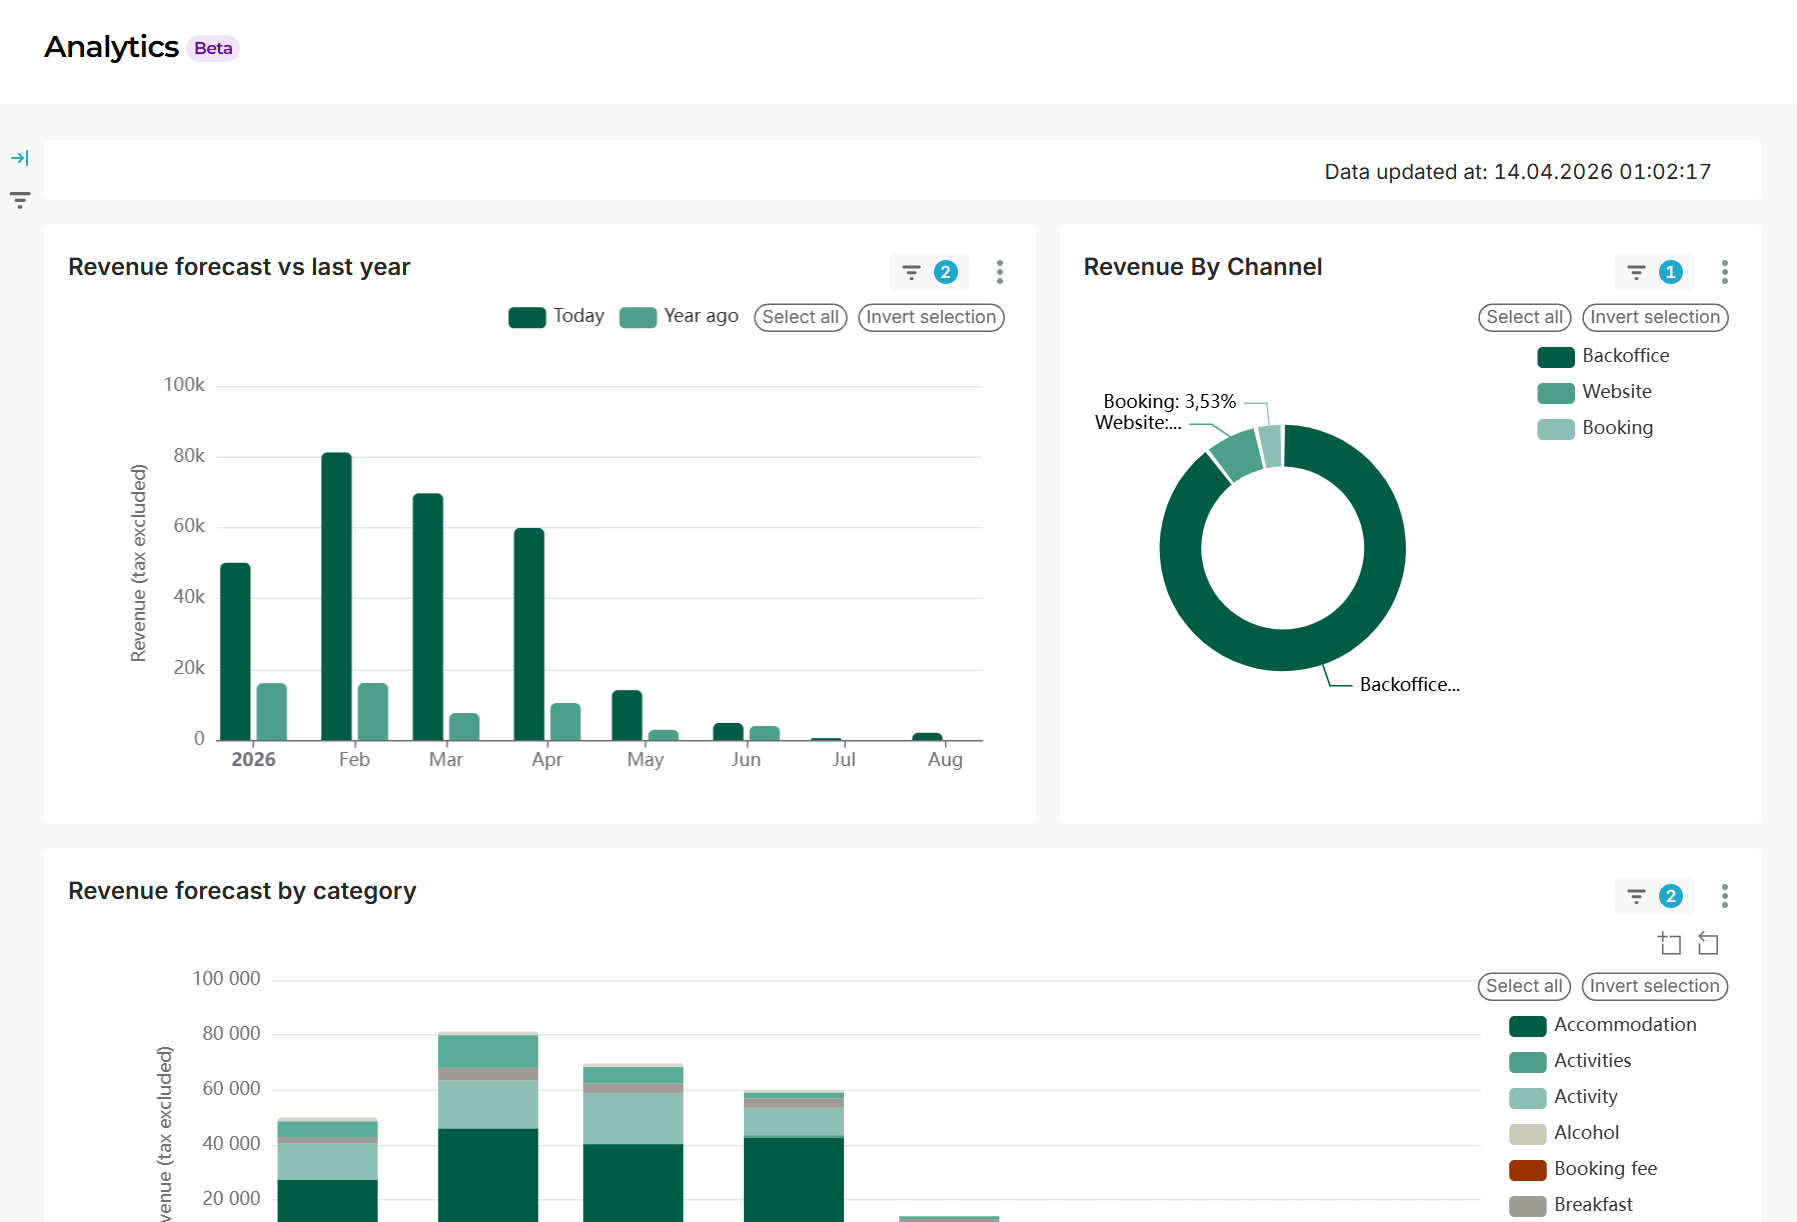Click the 2026 x-axis label
The image size is (1797, 1222).
(253, 759)
